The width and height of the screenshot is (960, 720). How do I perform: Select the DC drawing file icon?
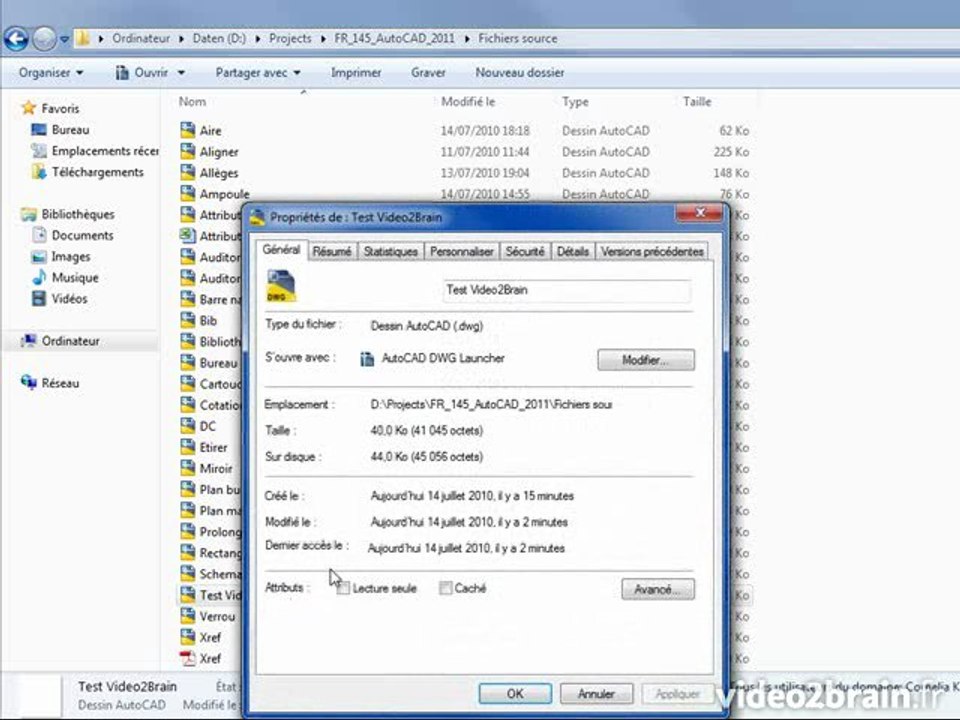(x=187, y=426)
